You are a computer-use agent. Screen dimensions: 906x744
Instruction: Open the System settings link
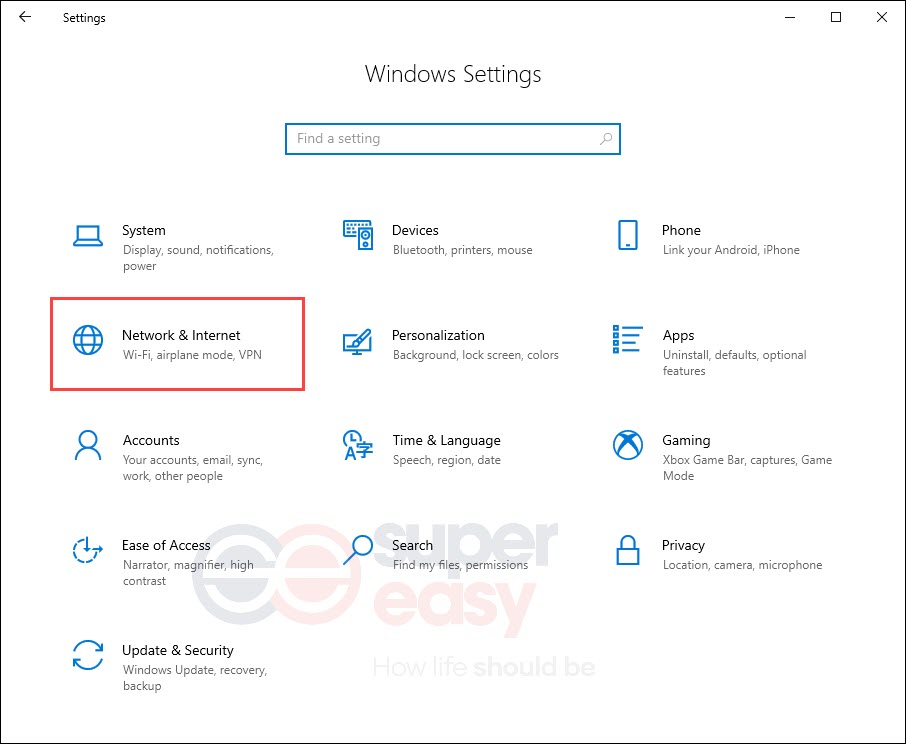click(x=143, y=230)
